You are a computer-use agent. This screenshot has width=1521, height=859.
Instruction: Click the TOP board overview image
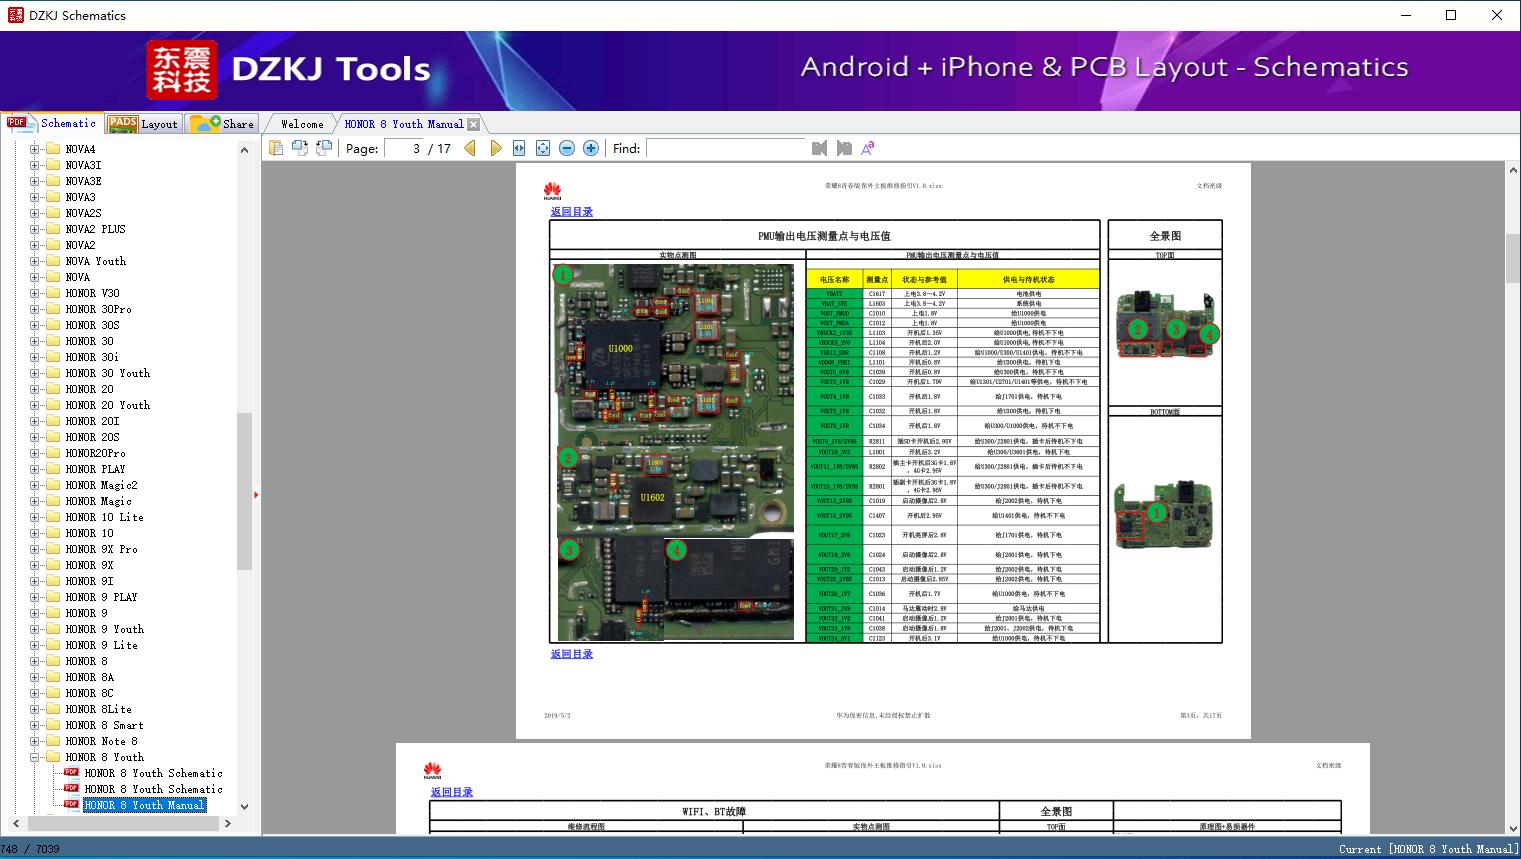tap(1165, 325)
